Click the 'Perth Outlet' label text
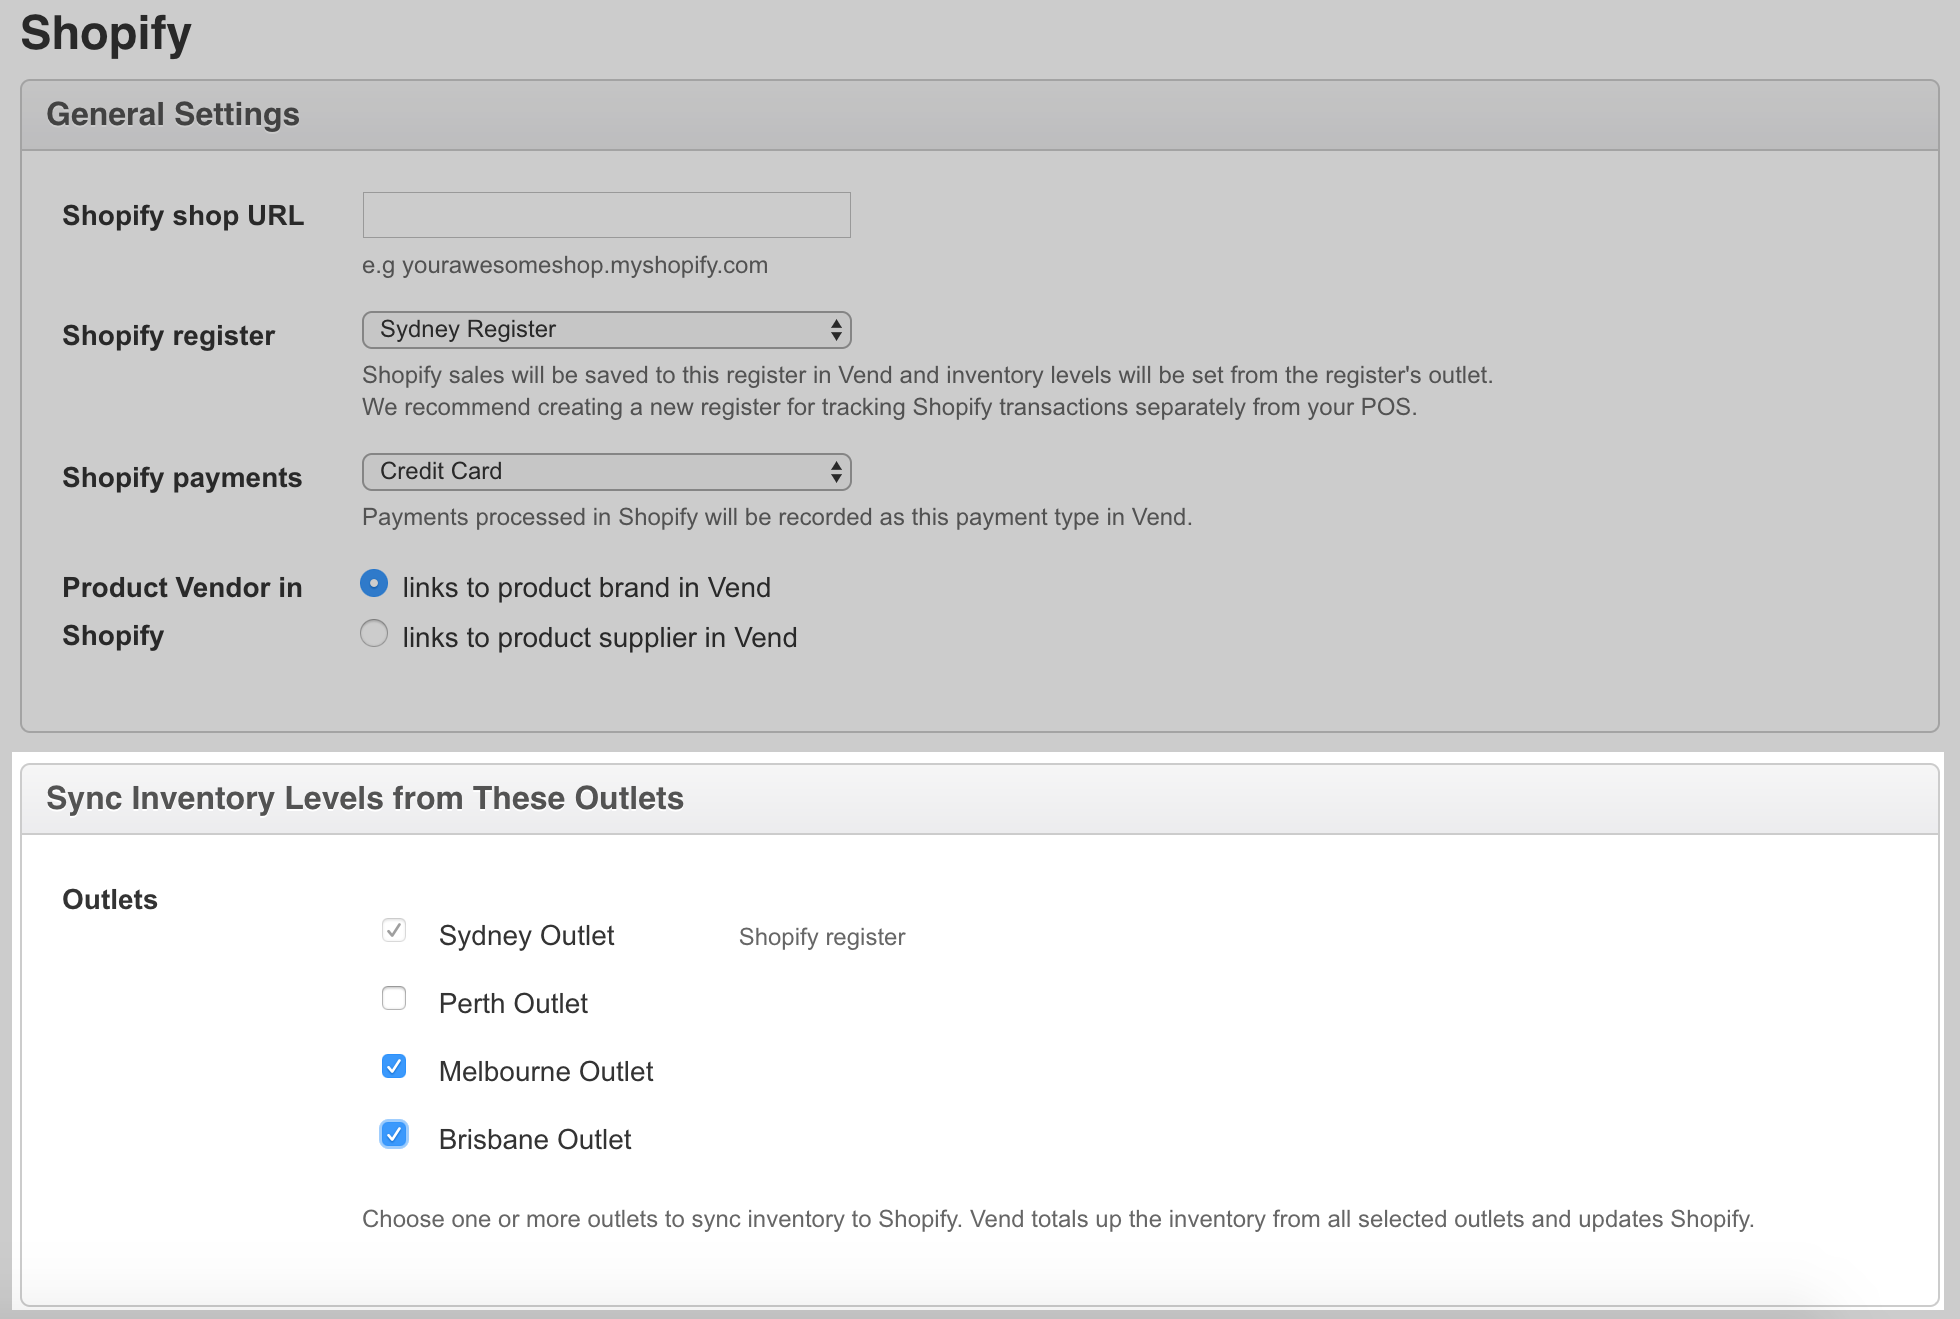This screenshot has width=1960, height=1319. click(513, 1004)
